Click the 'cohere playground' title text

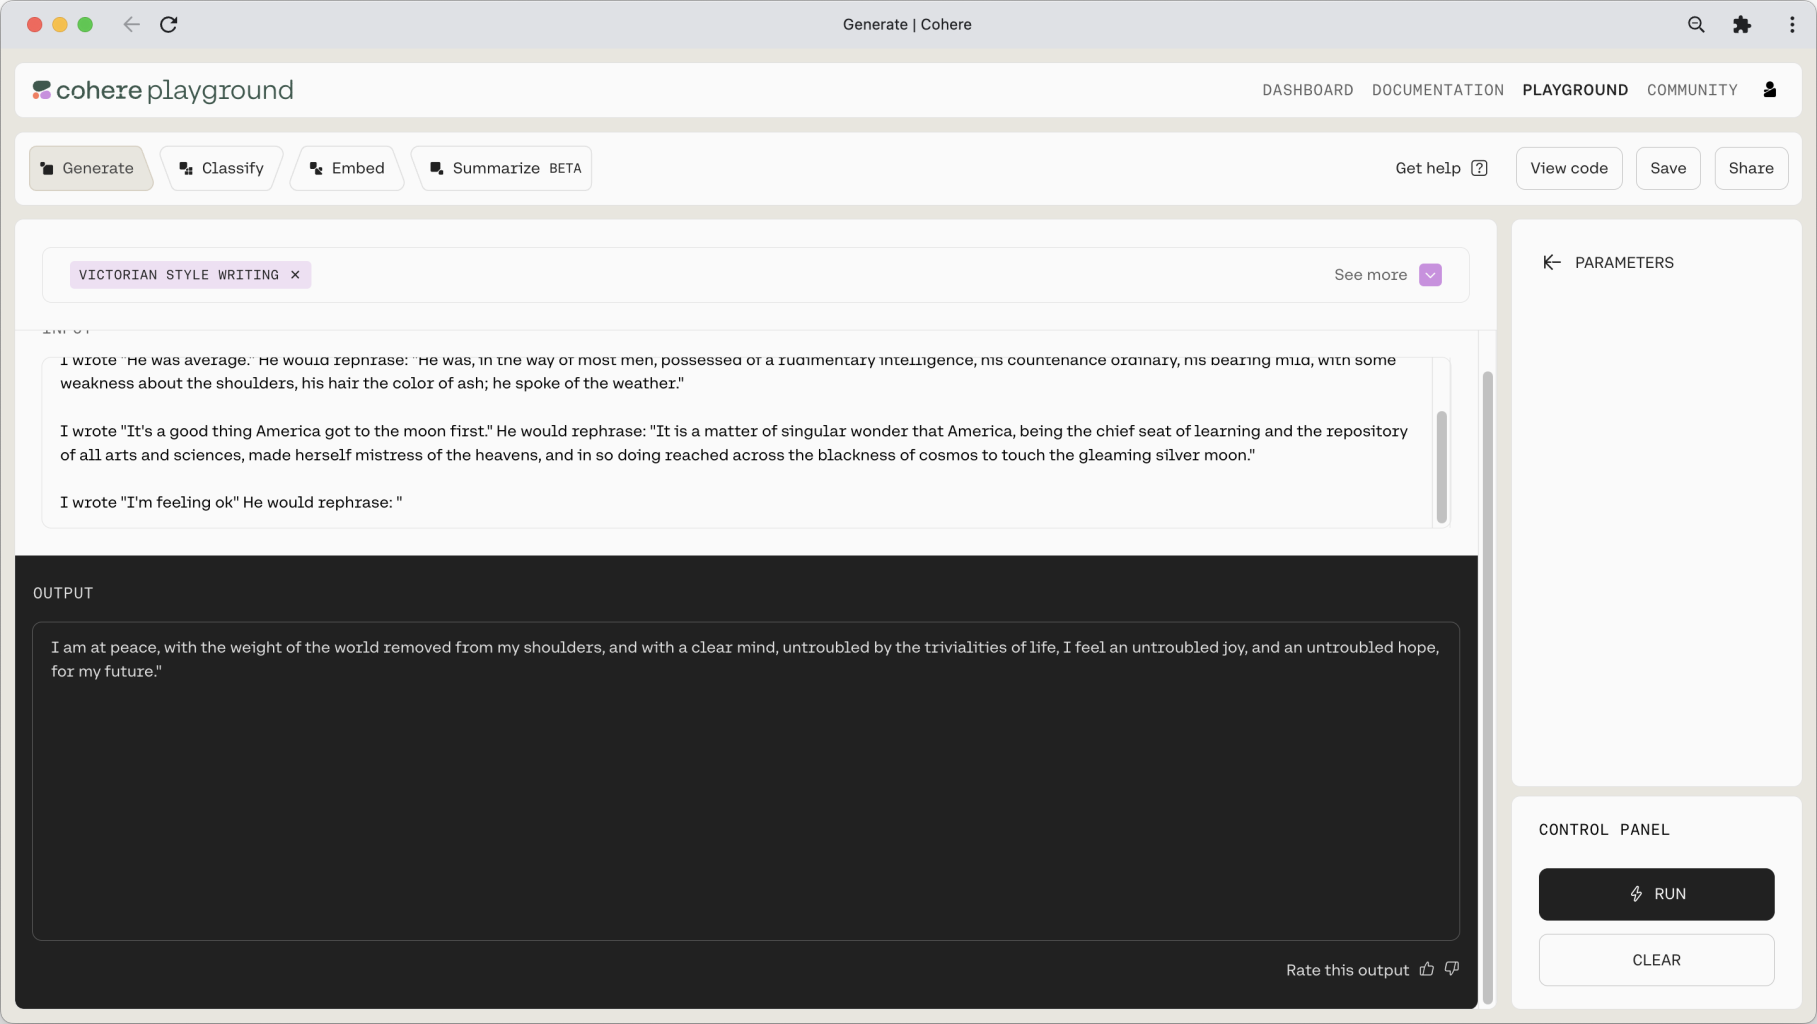click(174, 91)
